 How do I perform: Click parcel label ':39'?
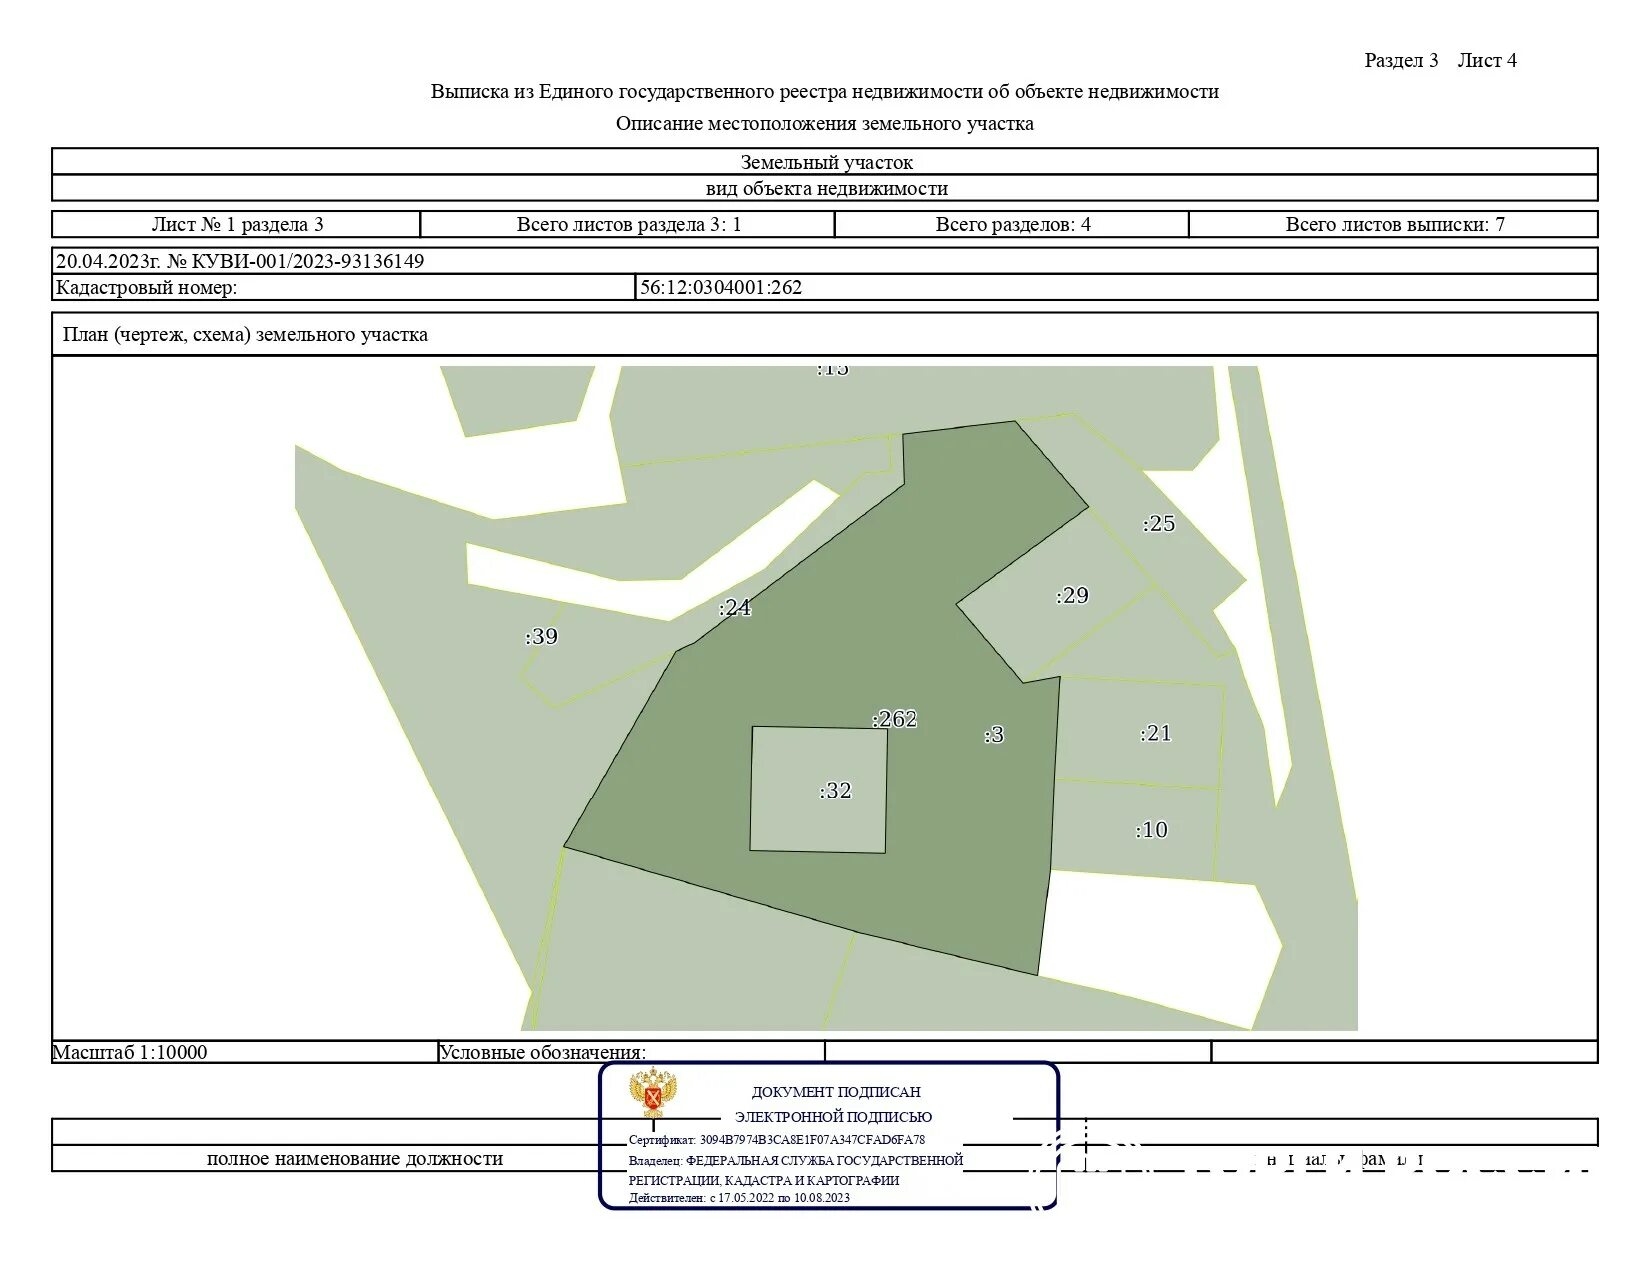[541, 637]
